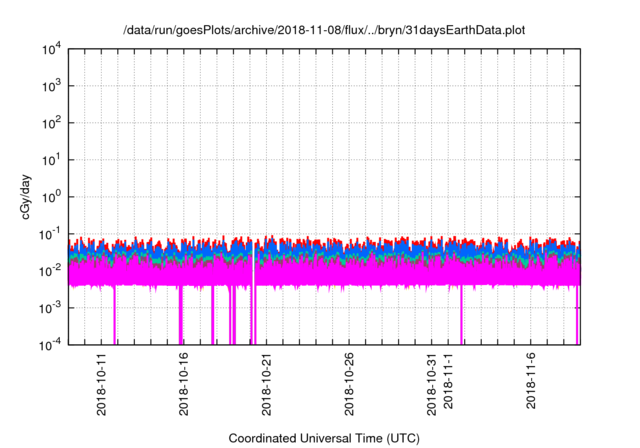
Task: Click the 2018-11-1 date label
Action: pyautogui.click(x=448, y=381)
